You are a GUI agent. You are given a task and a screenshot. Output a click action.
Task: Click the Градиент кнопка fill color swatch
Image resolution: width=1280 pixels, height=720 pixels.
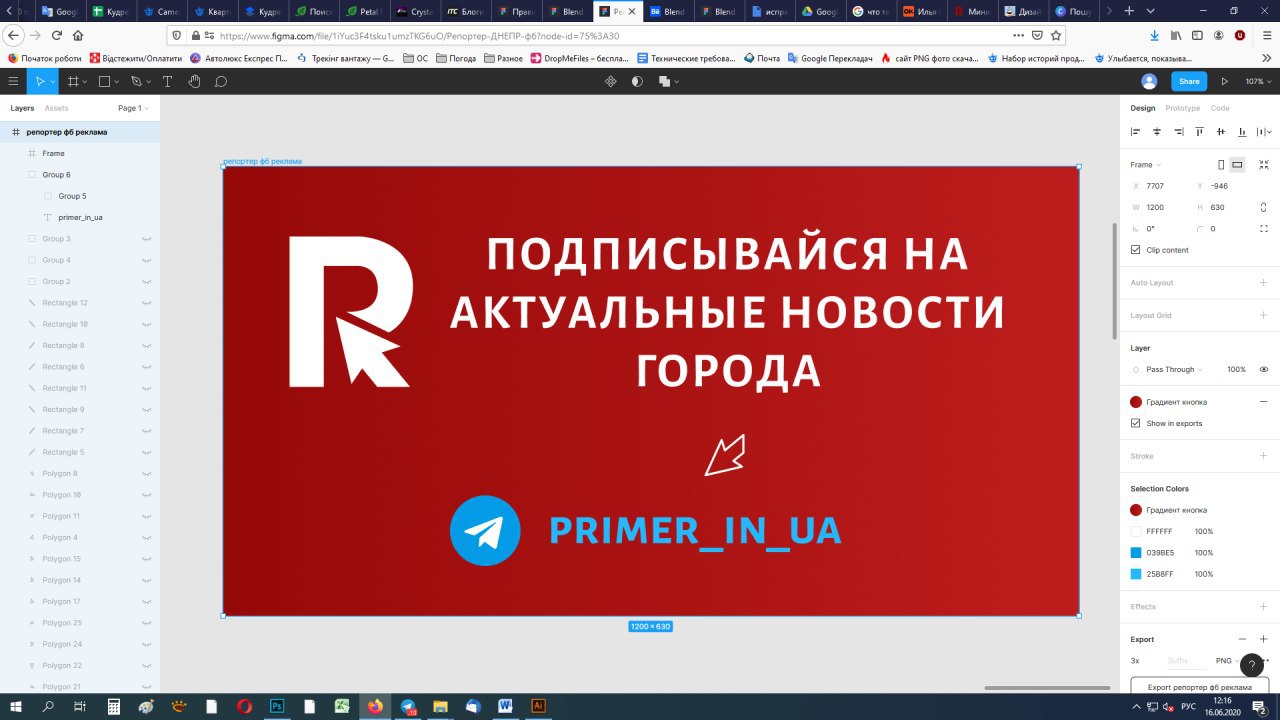[x=1136, y=402]
